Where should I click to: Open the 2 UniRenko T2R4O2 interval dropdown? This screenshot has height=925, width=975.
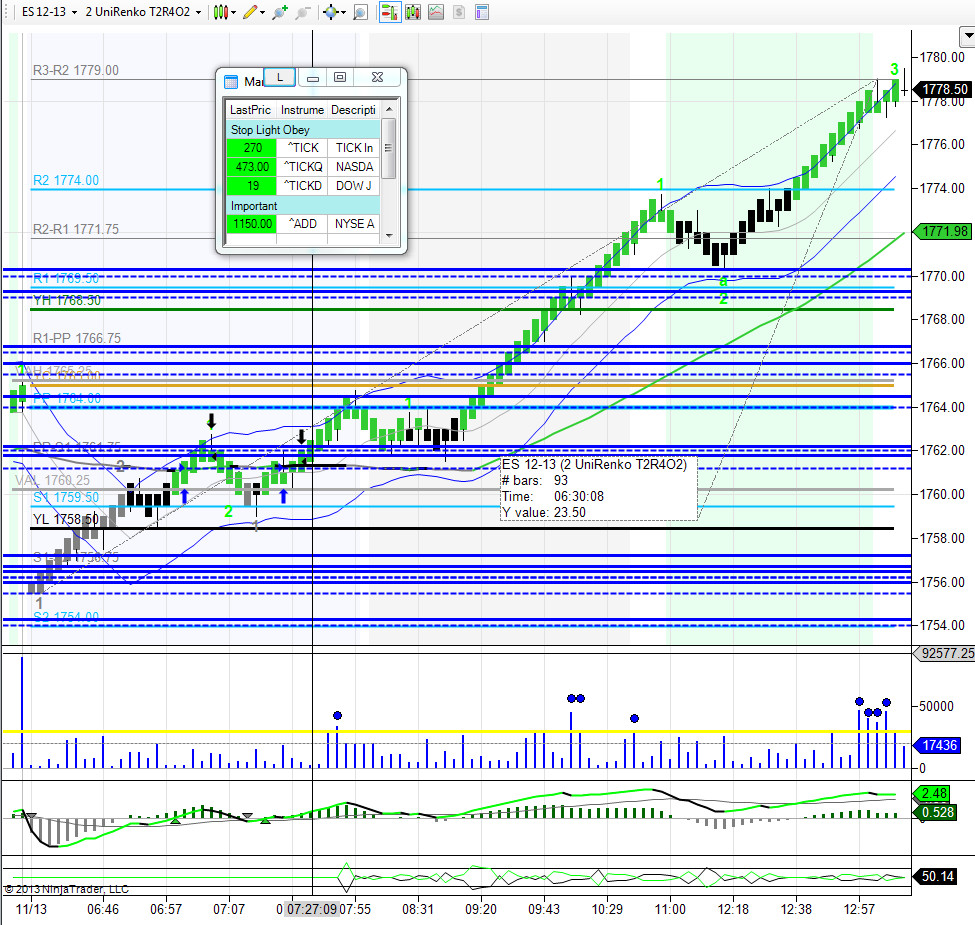tap(143, 12)
